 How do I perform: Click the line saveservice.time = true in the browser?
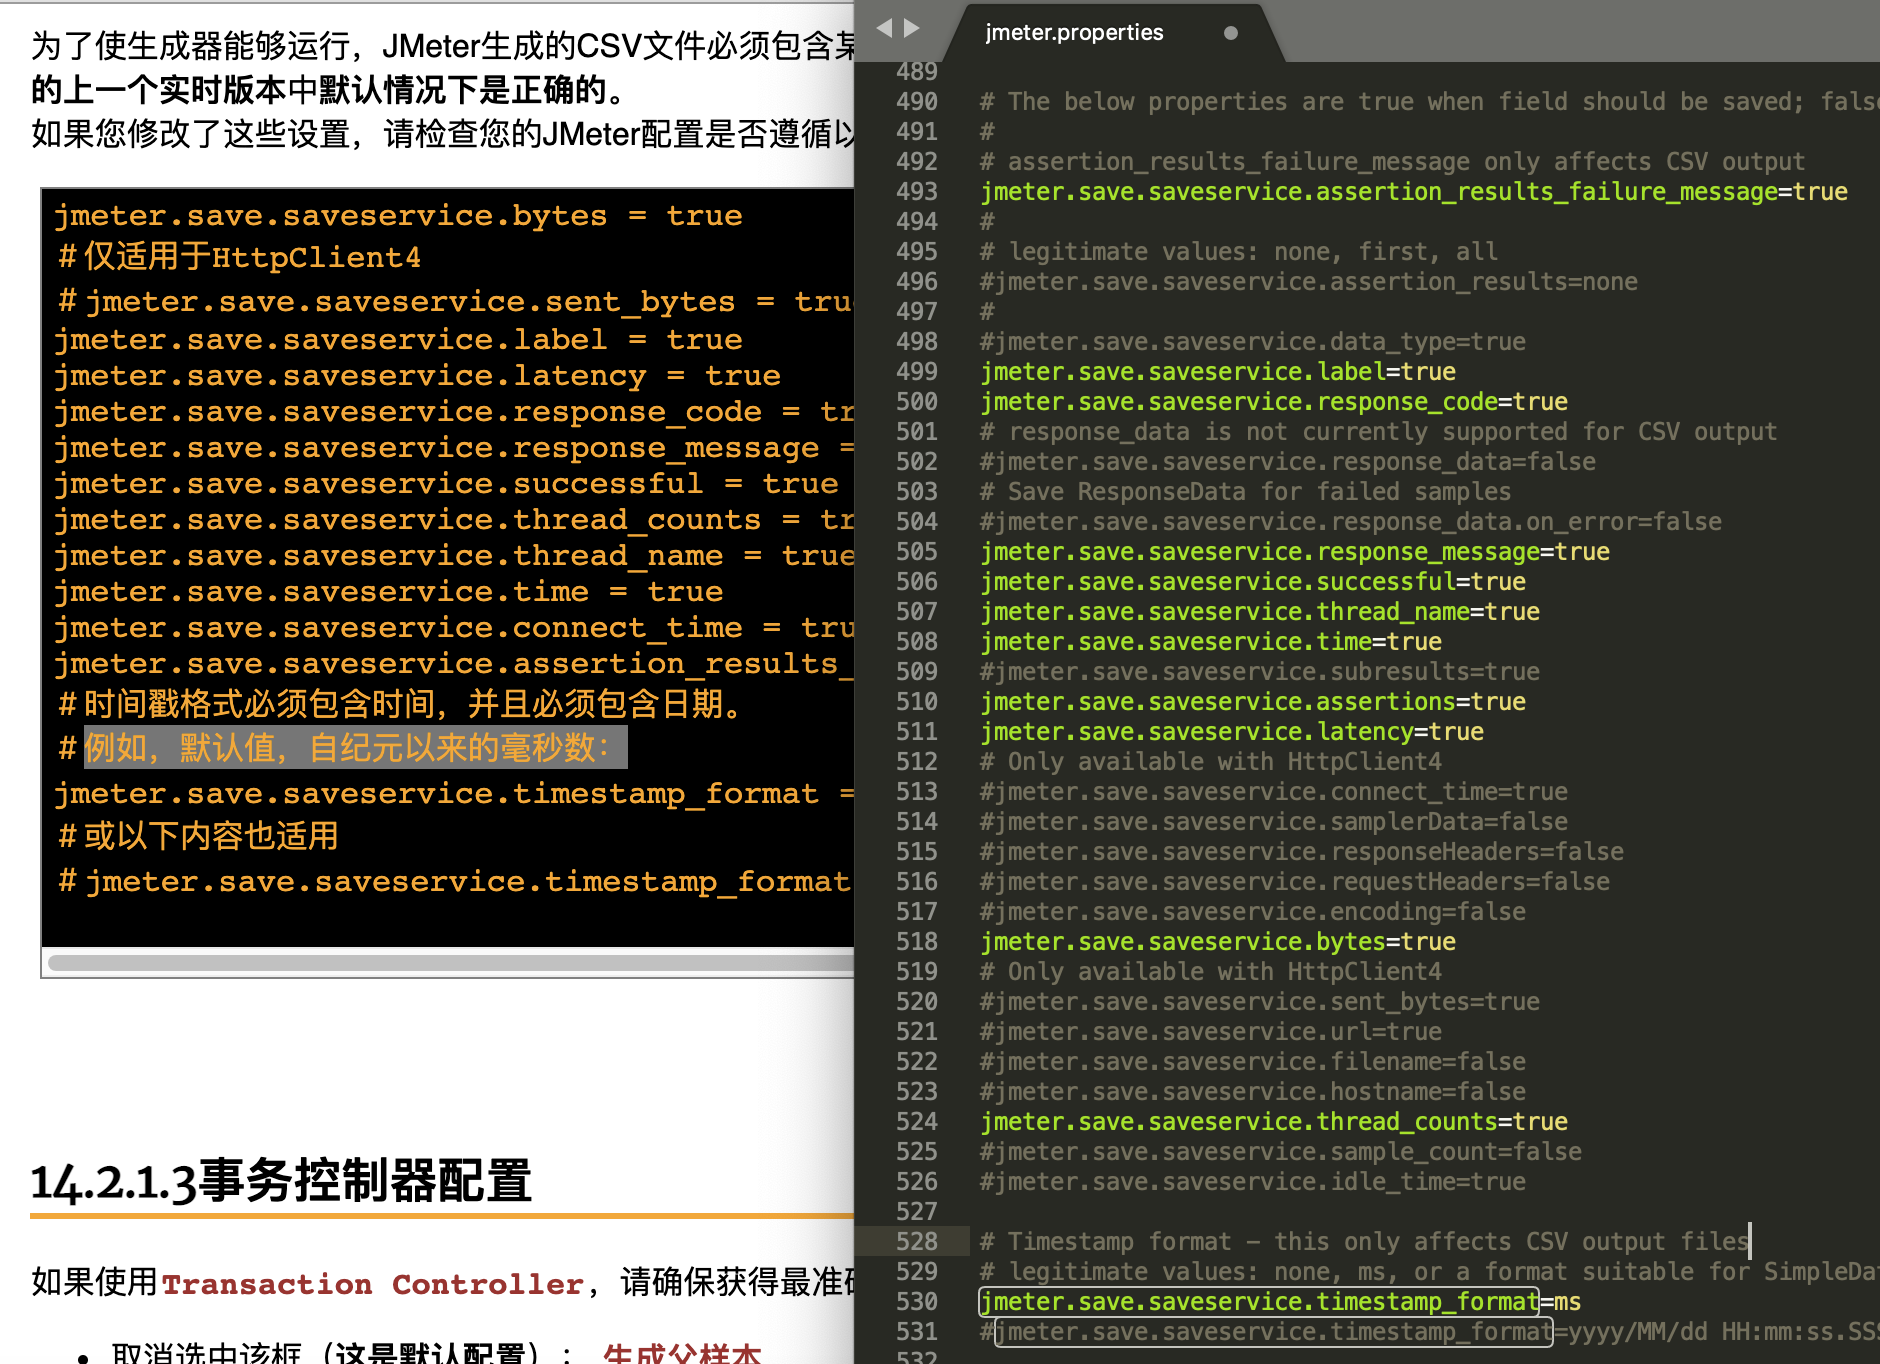pyautogui.click(x=388, y=591)
